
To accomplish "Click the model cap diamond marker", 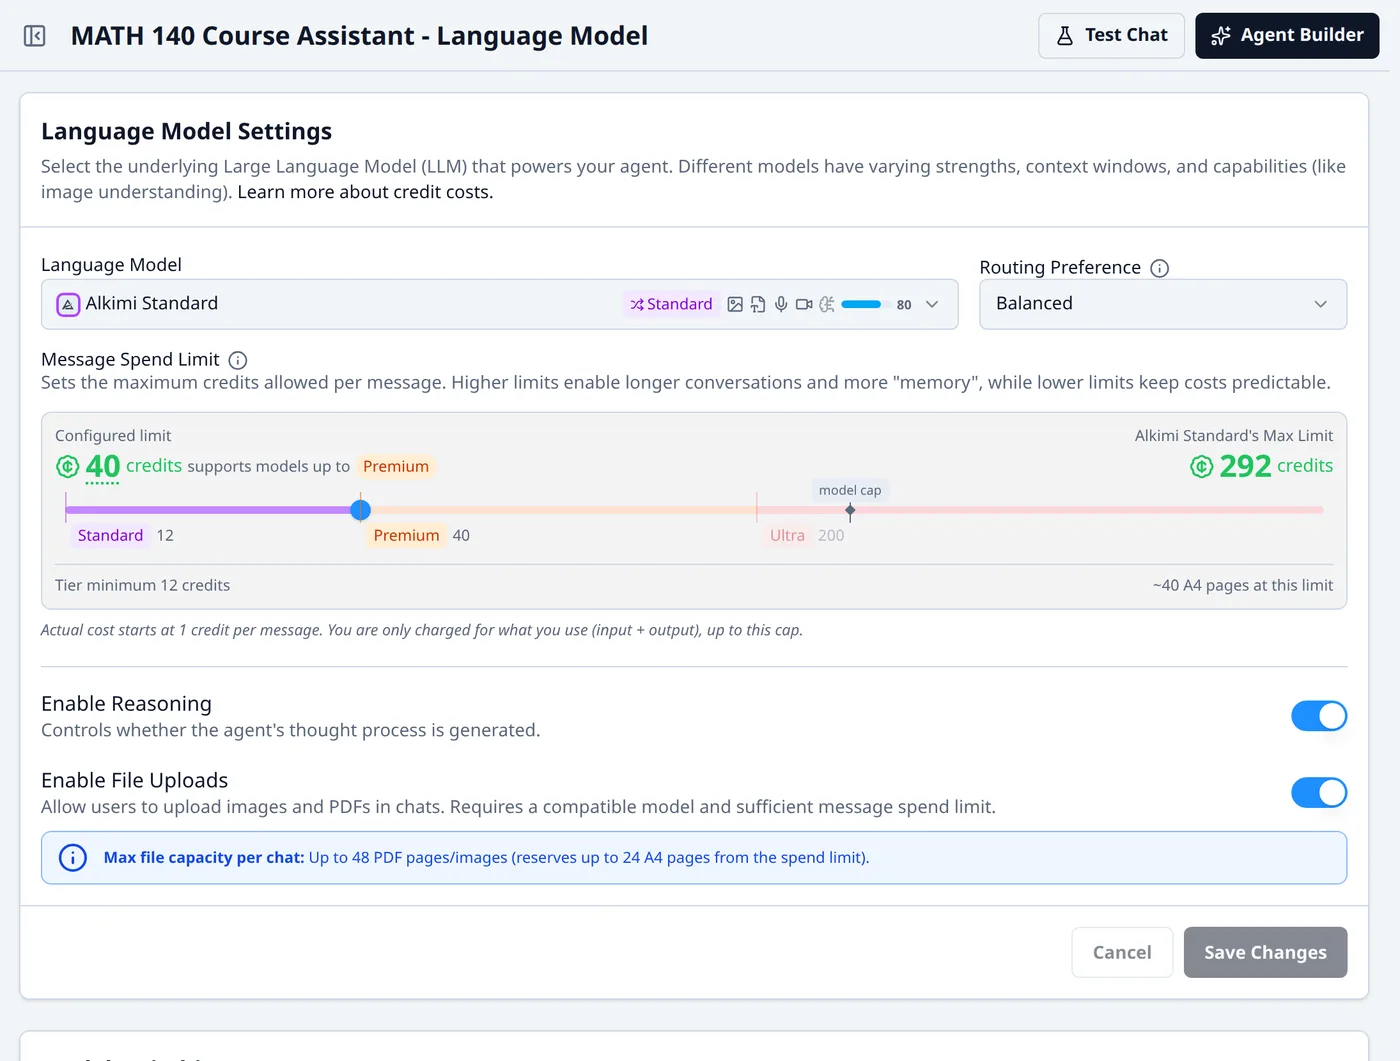I will pyautogui.click(x=850, y=510).
